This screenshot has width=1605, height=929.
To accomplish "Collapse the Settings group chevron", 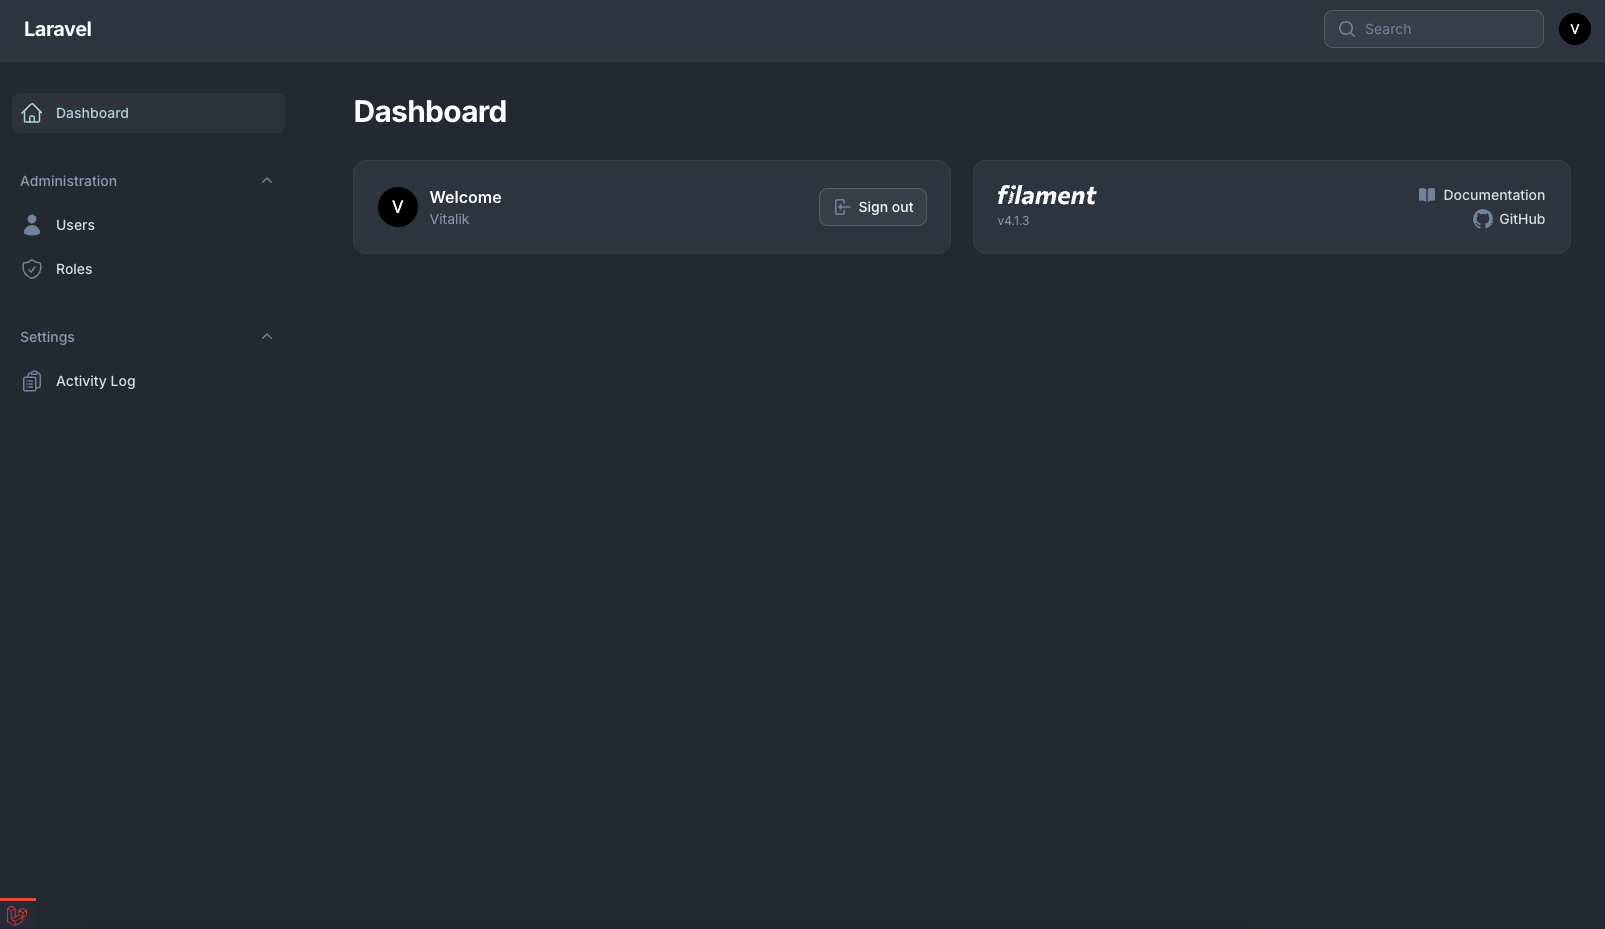I will point(267,337).
